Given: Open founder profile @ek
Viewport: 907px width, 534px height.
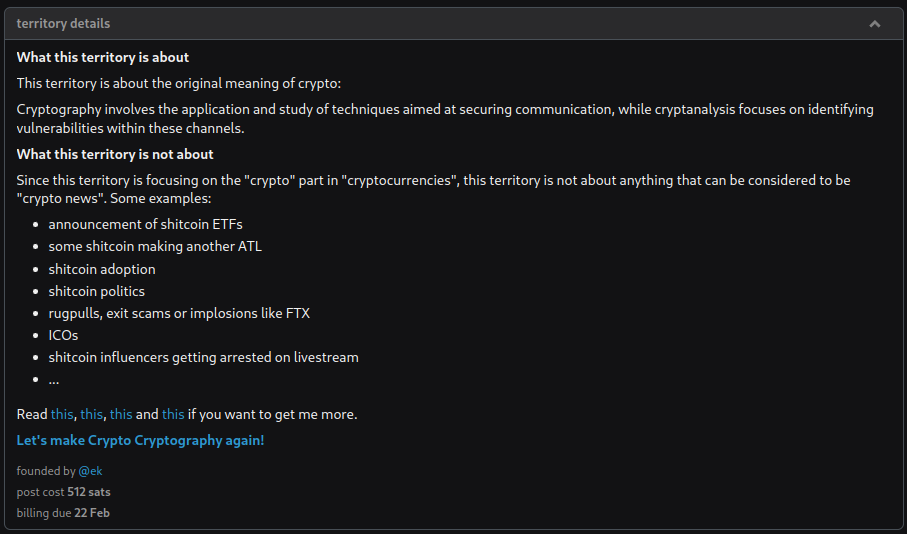Looking at the screenshot, I should click(91, 471).
